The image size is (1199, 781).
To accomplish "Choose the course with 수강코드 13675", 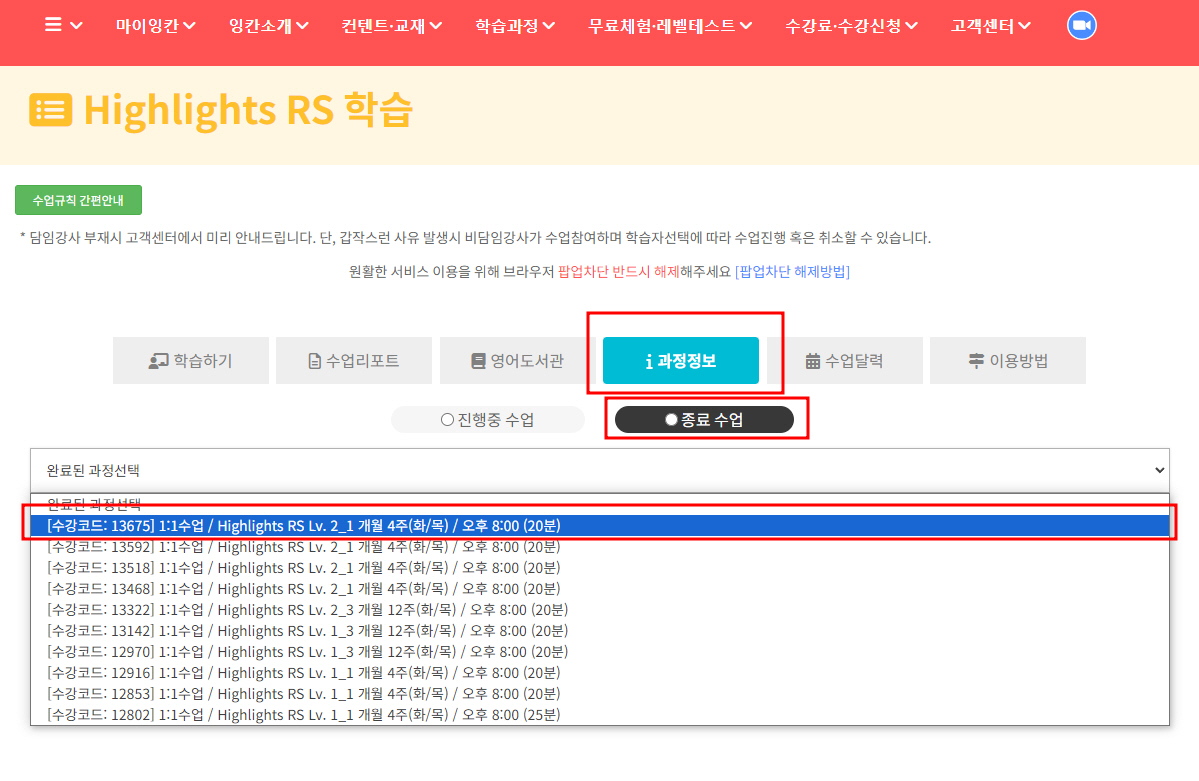I will 600,526.
